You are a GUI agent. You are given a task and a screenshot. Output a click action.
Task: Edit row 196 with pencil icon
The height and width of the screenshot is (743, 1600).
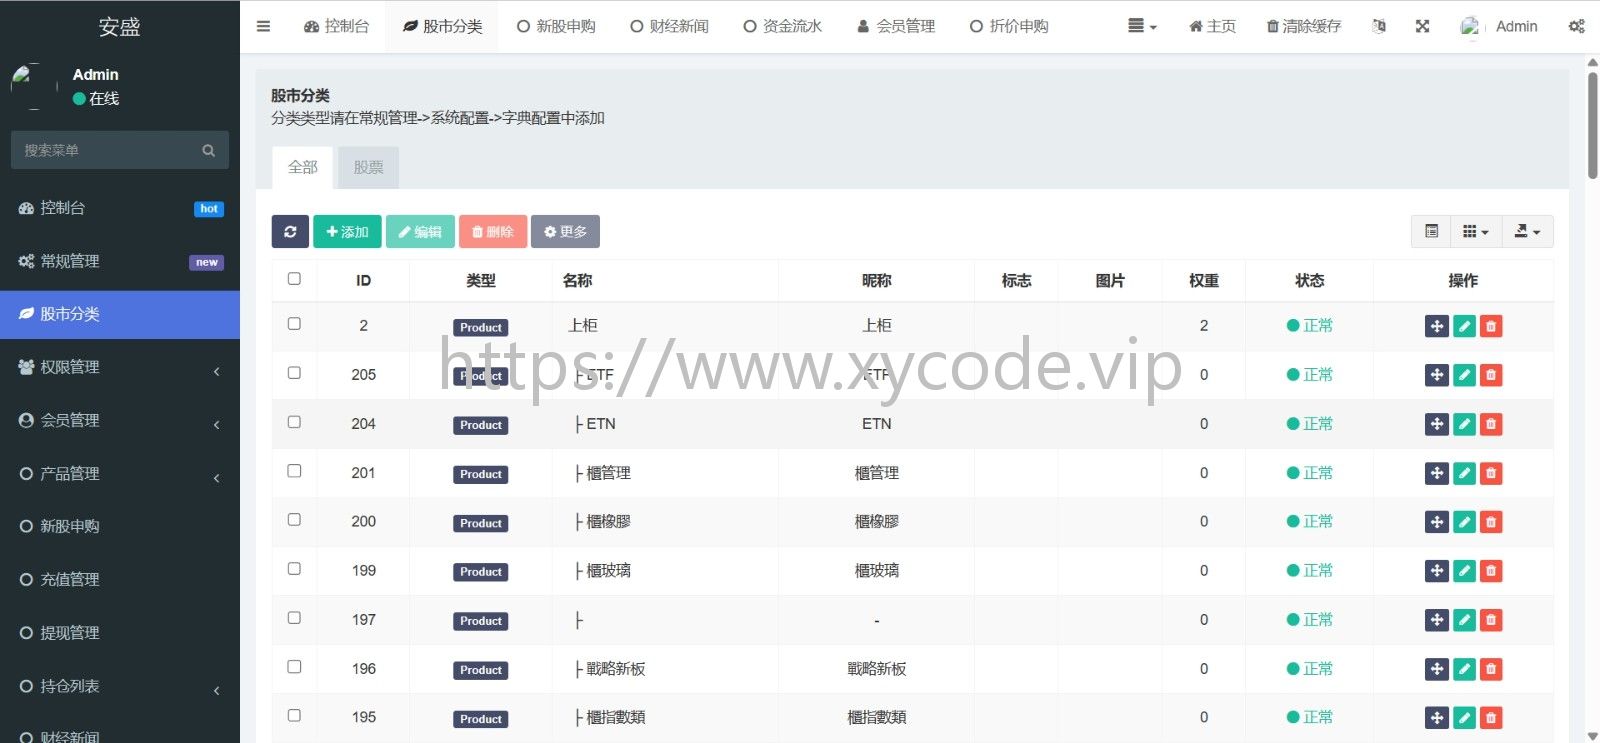(x=1464, y=669)
